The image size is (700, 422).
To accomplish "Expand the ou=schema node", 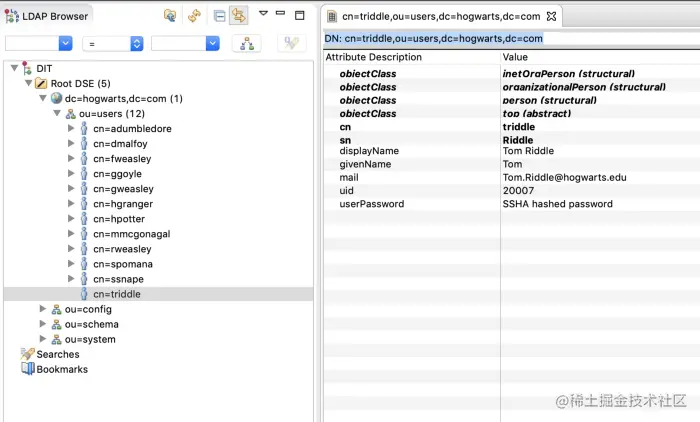I will click(43, 324).
